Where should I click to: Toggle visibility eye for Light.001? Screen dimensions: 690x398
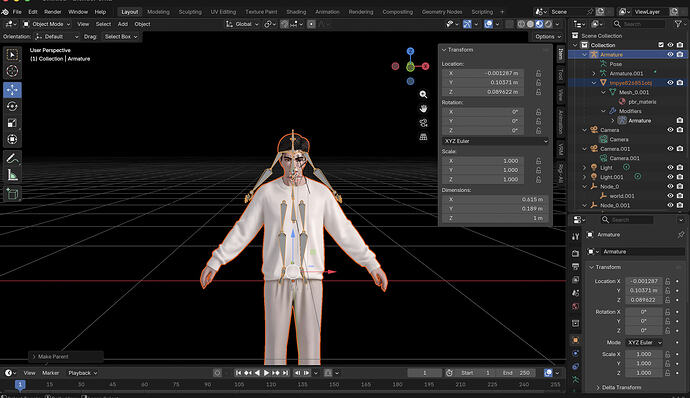[x=670, y=177]
